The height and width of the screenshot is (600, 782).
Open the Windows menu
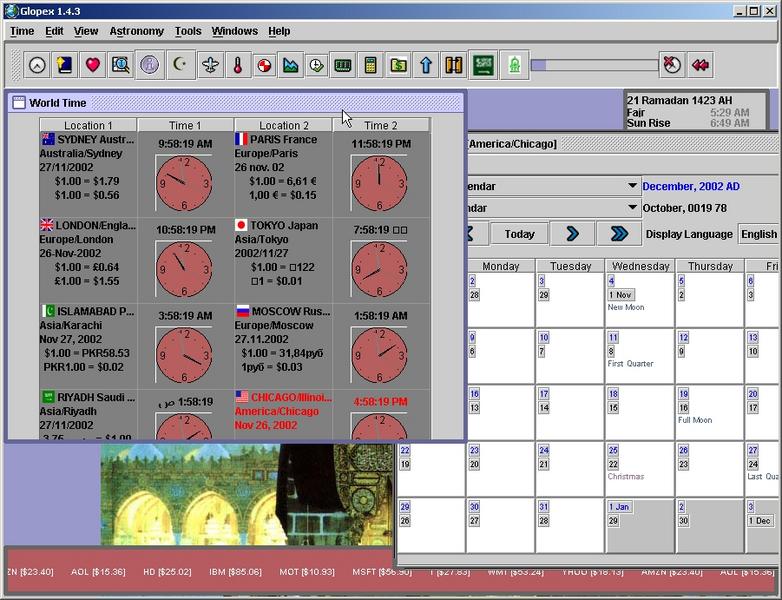(x=234, y=31)
